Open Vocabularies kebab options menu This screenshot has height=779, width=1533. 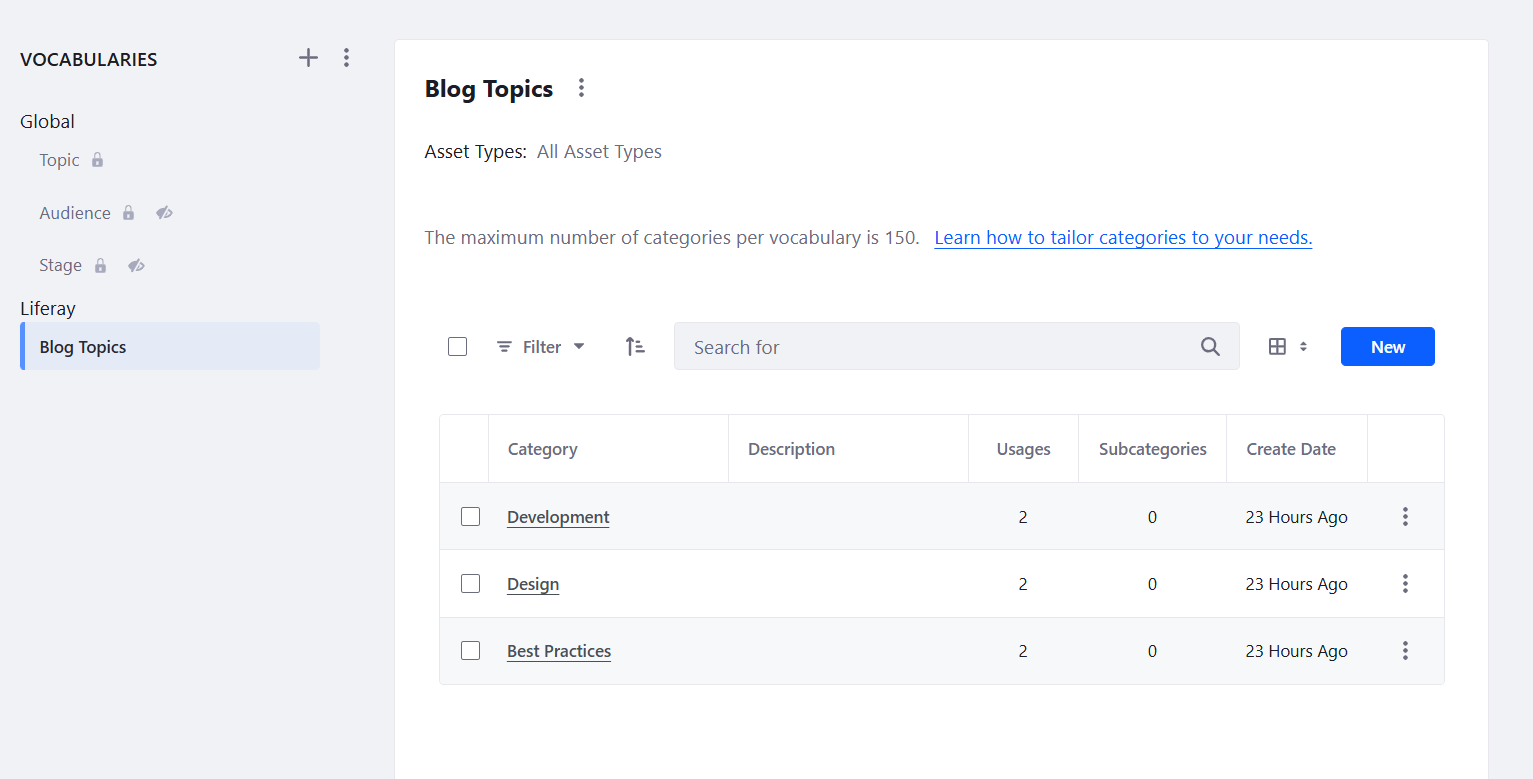346,58
